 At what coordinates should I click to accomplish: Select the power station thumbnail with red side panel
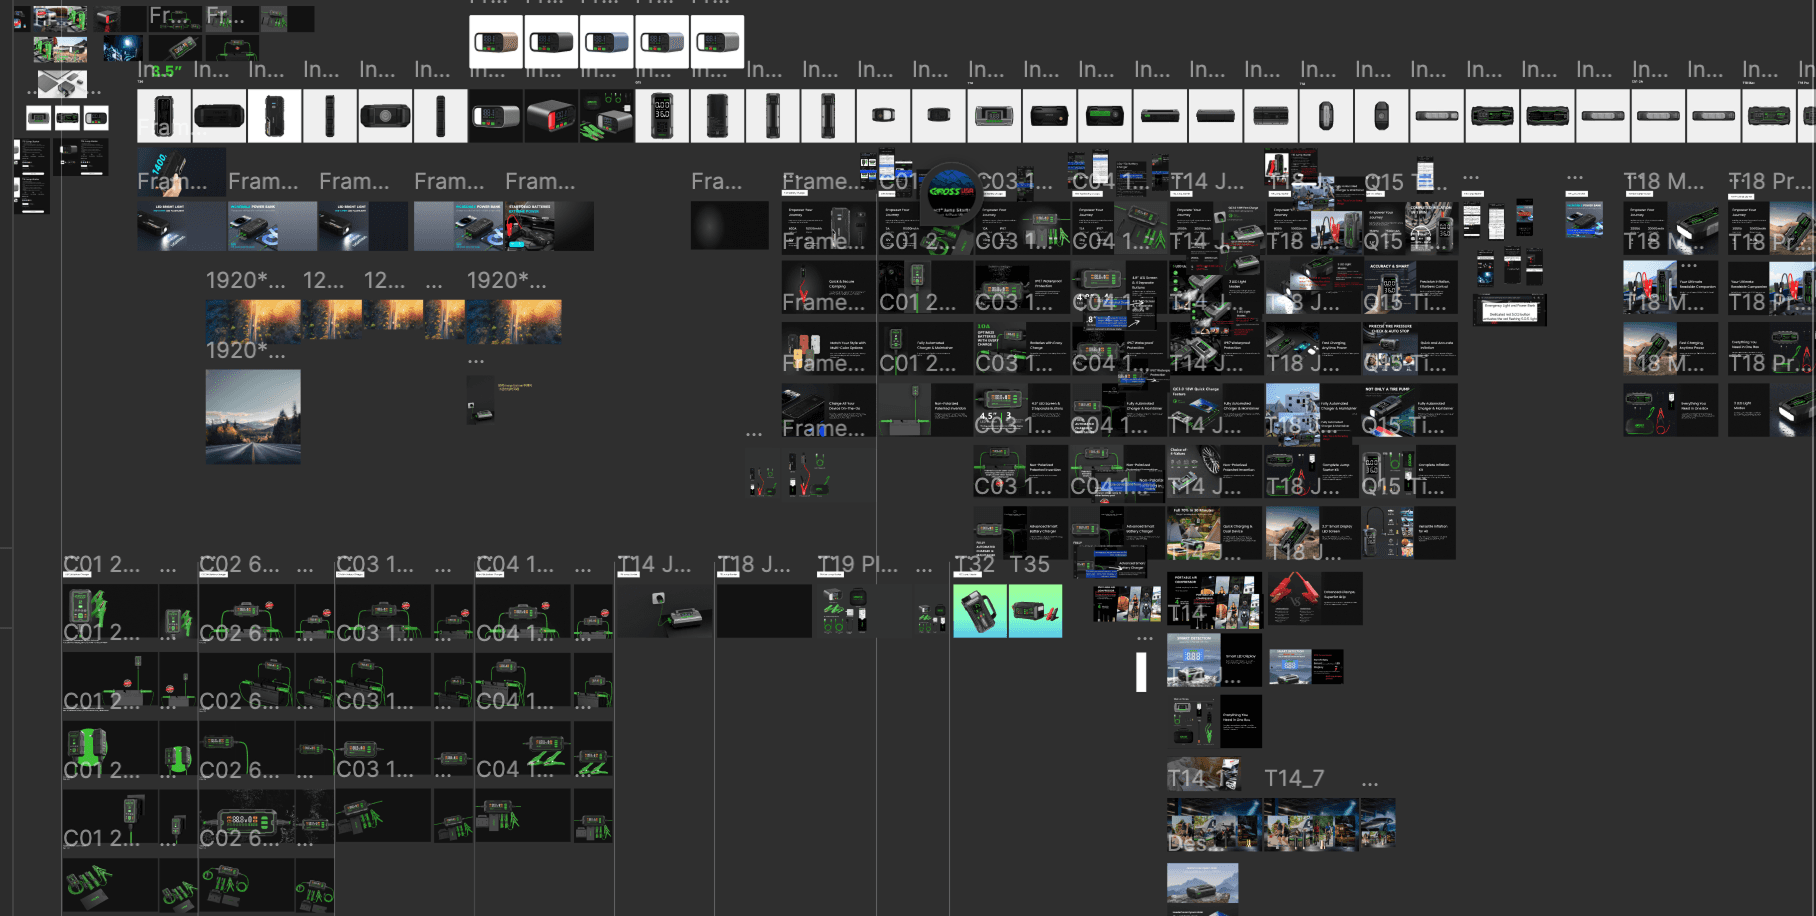tap(551, 116)
